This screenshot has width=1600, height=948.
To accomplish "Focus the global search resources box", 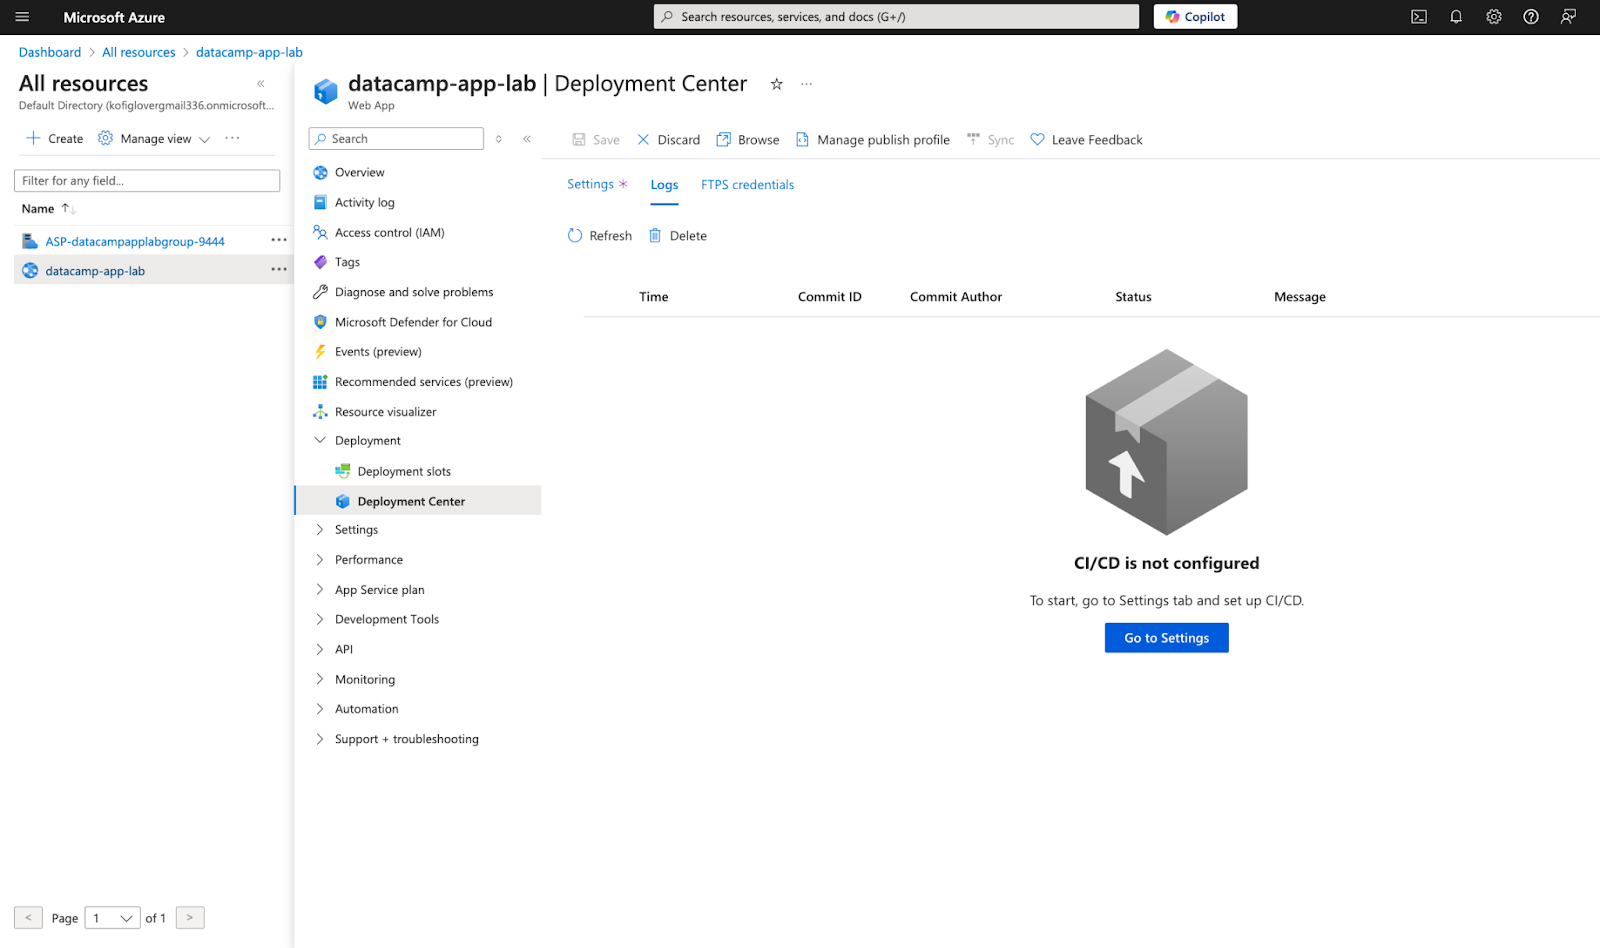I will pos(896,17).
